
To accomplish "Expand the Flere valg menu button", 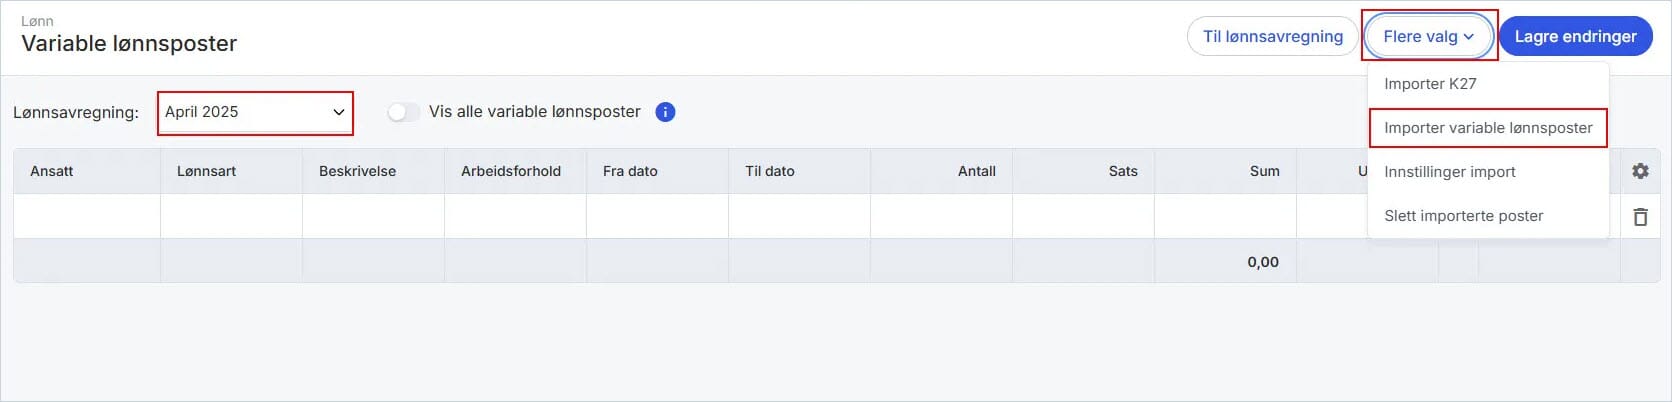I will click(1429, 36).
